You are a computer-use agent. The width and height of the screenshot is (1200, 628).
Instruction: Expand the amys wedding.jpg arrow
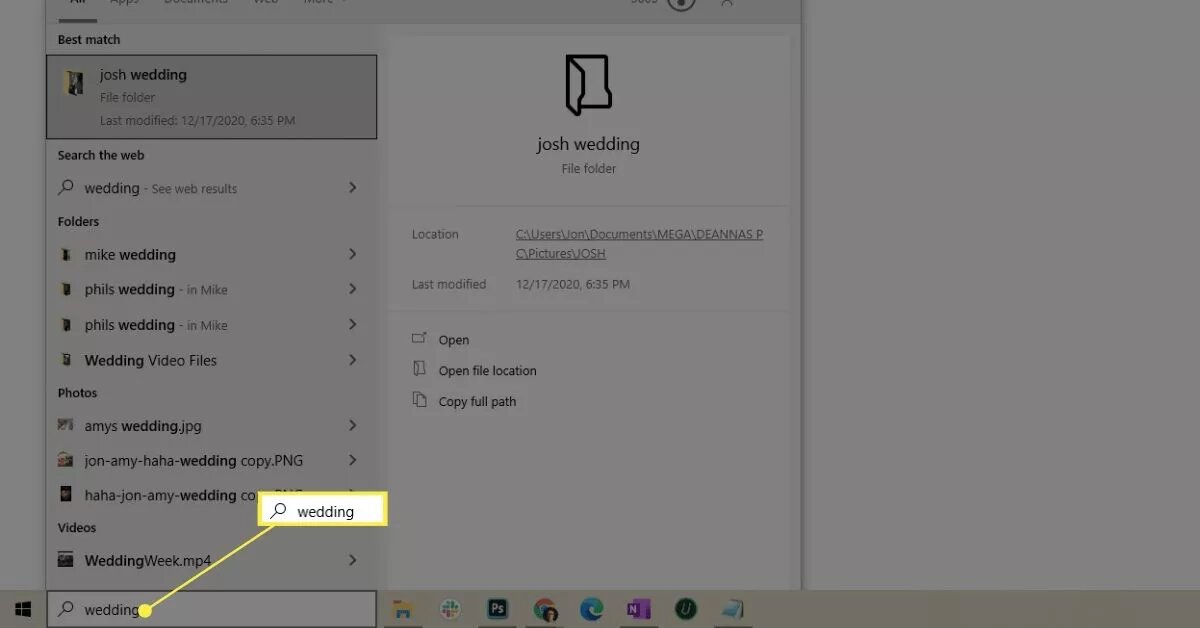click(352, 425)
